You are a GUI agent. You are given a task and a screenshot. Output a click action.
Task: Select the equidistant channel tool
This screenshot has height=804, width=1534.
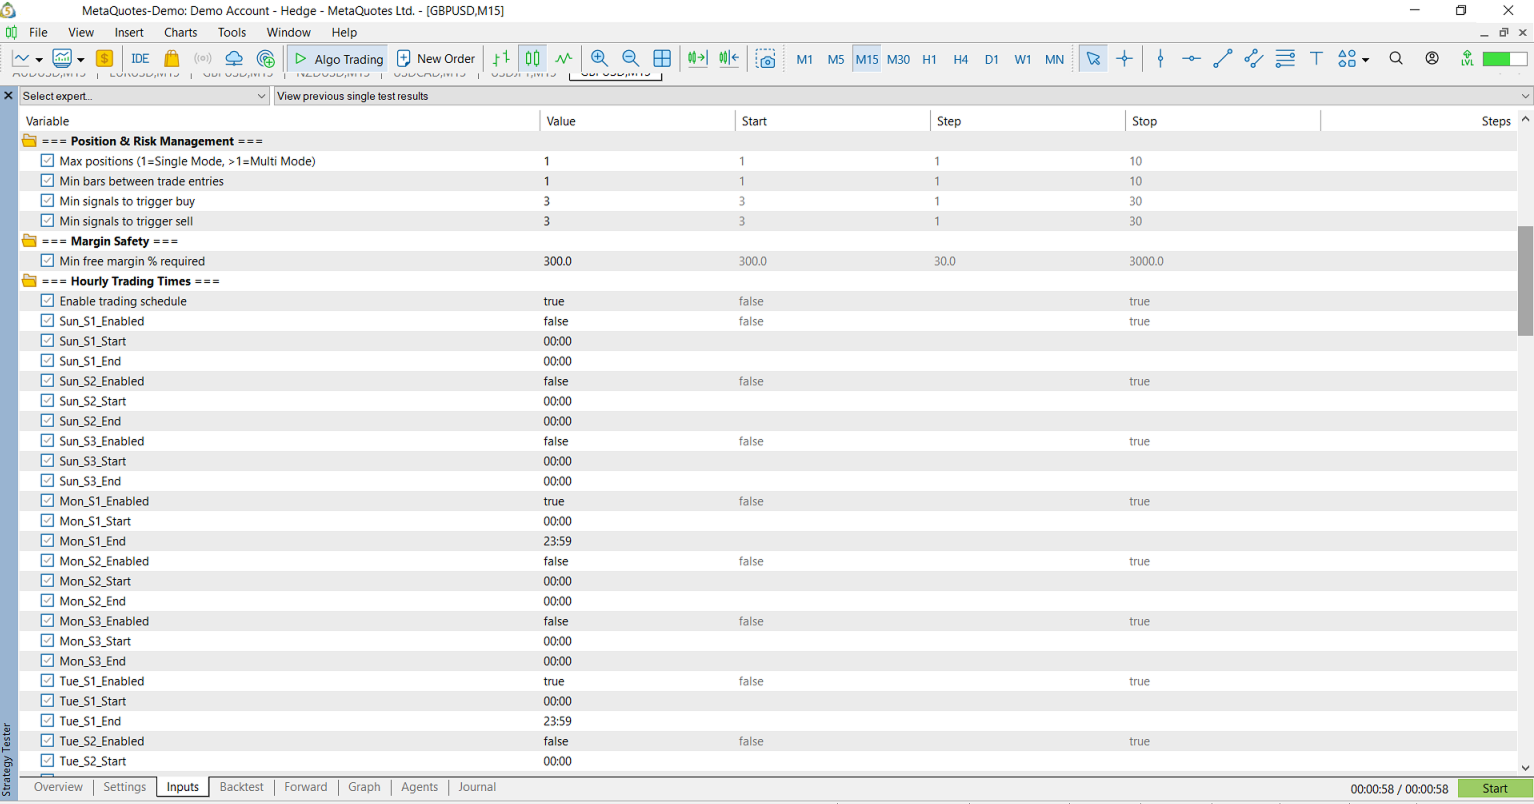1253,59
